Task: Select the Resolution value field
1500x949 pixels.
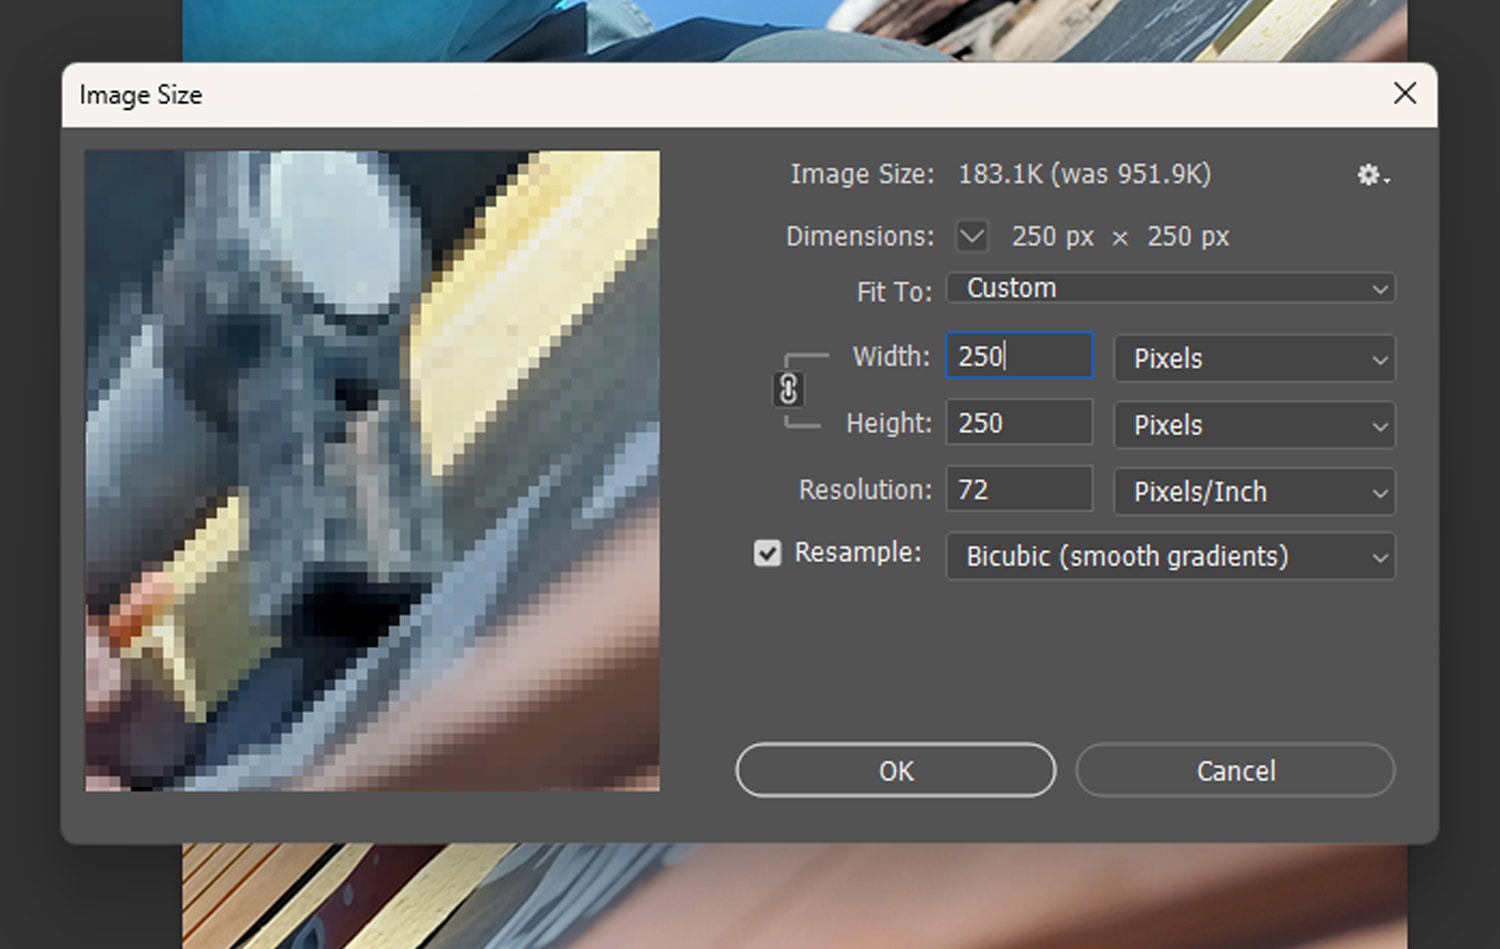Action: tap(1019, 490)
